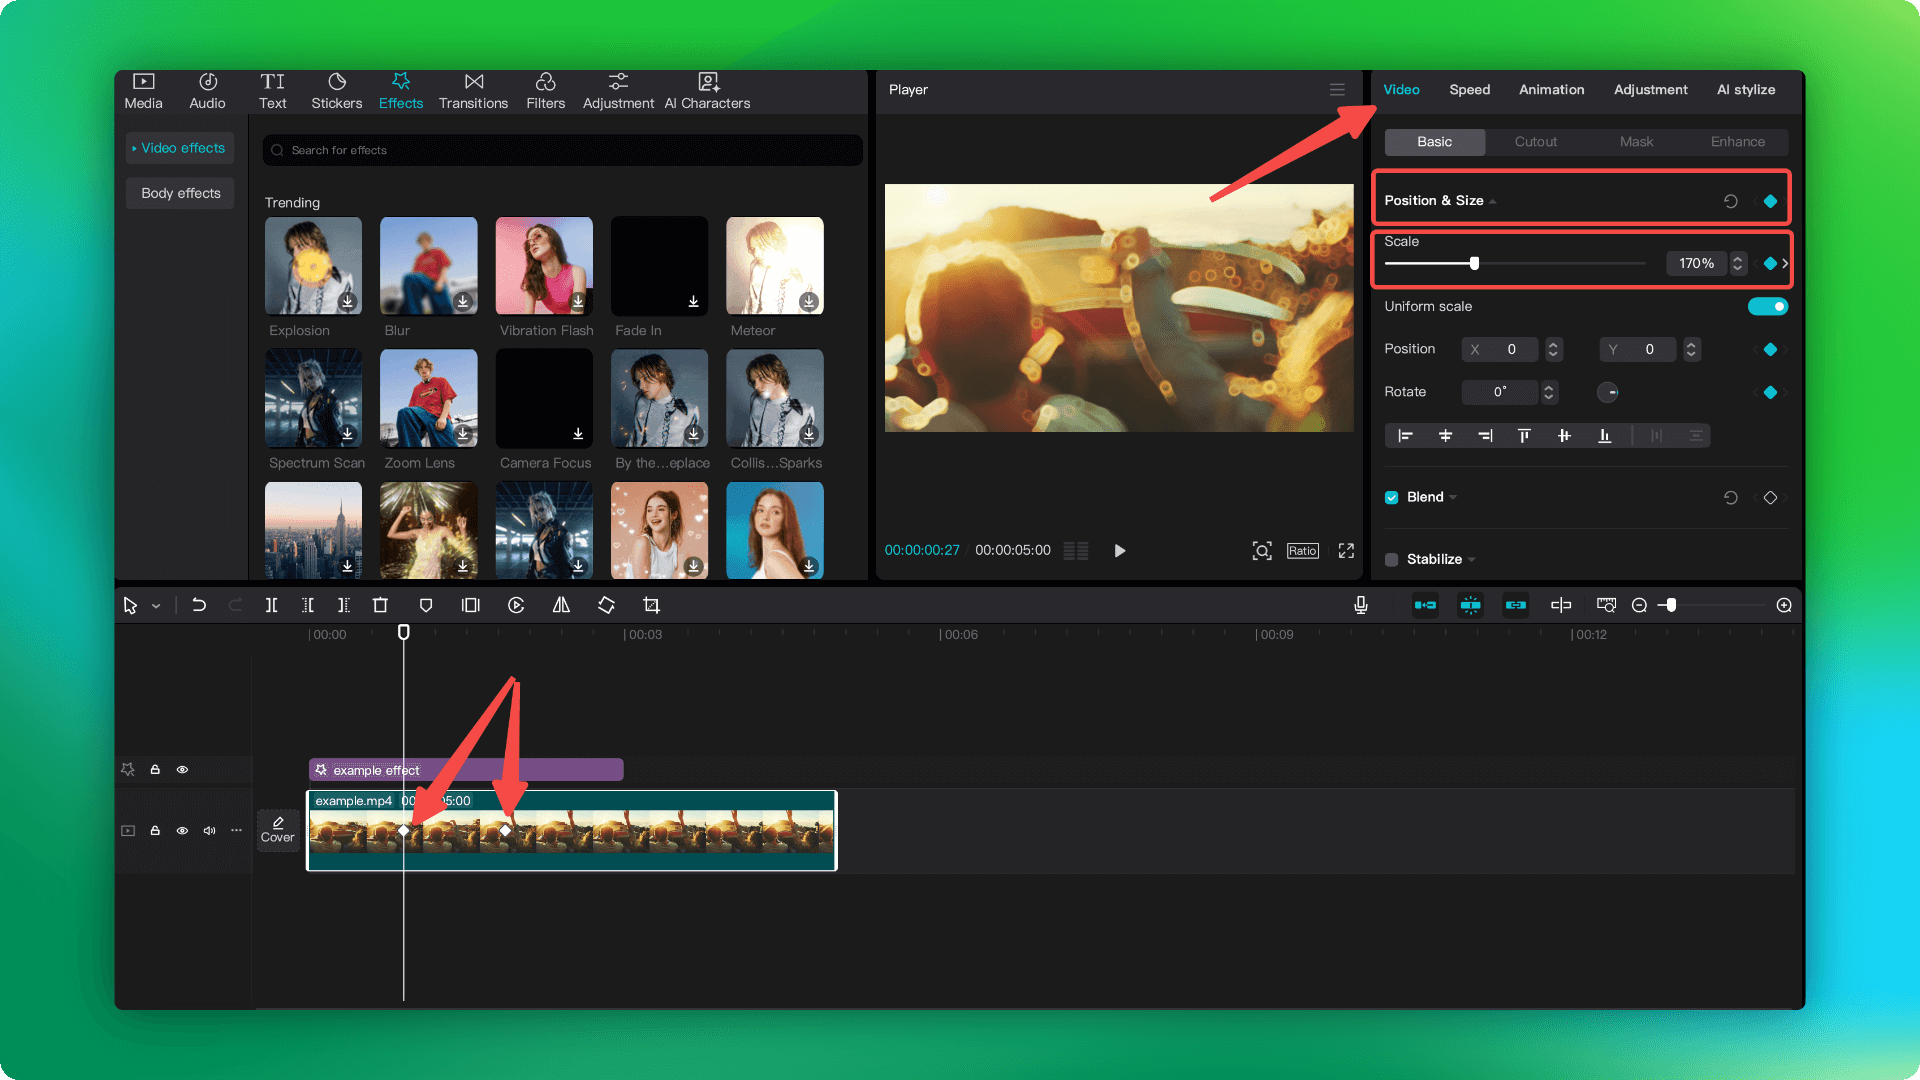Show Body effects category
1920x1080 pixels.
179,192
